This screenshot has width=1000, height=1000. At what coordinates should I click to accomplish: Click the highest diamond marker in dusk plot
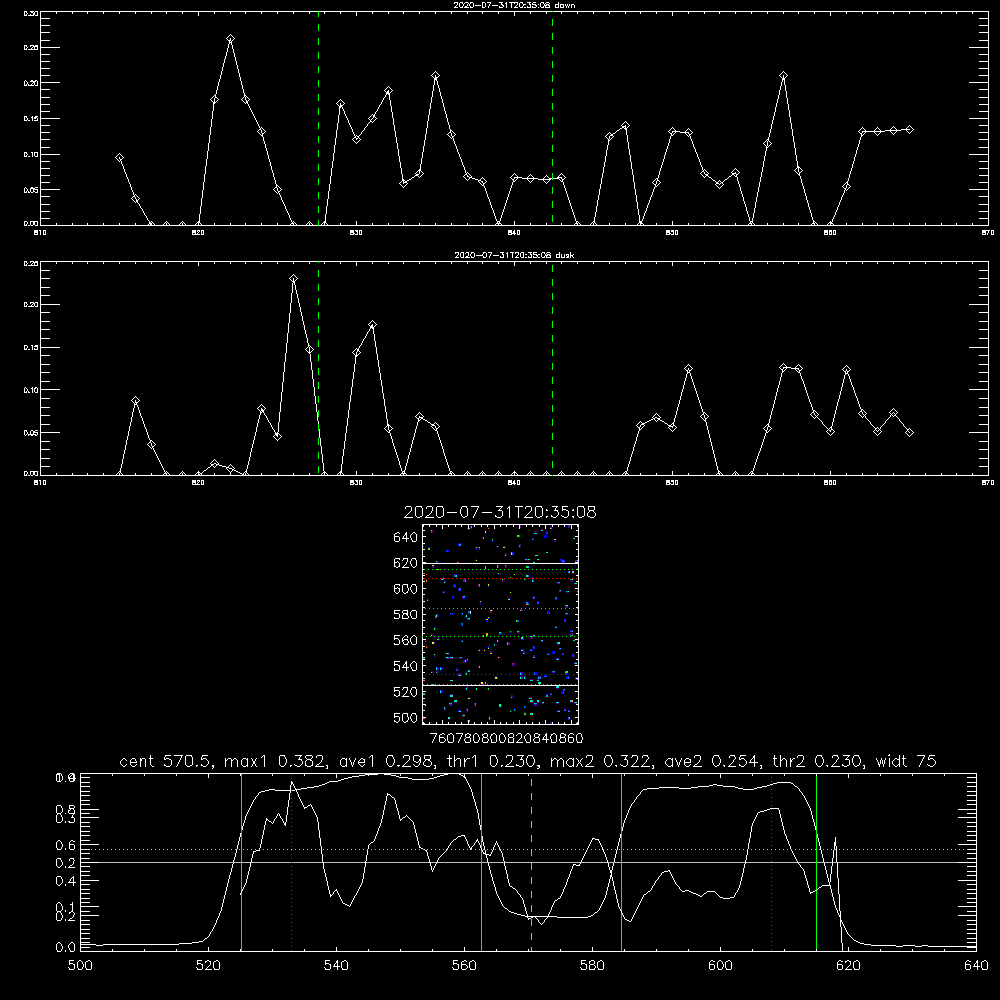coord(293,279)
